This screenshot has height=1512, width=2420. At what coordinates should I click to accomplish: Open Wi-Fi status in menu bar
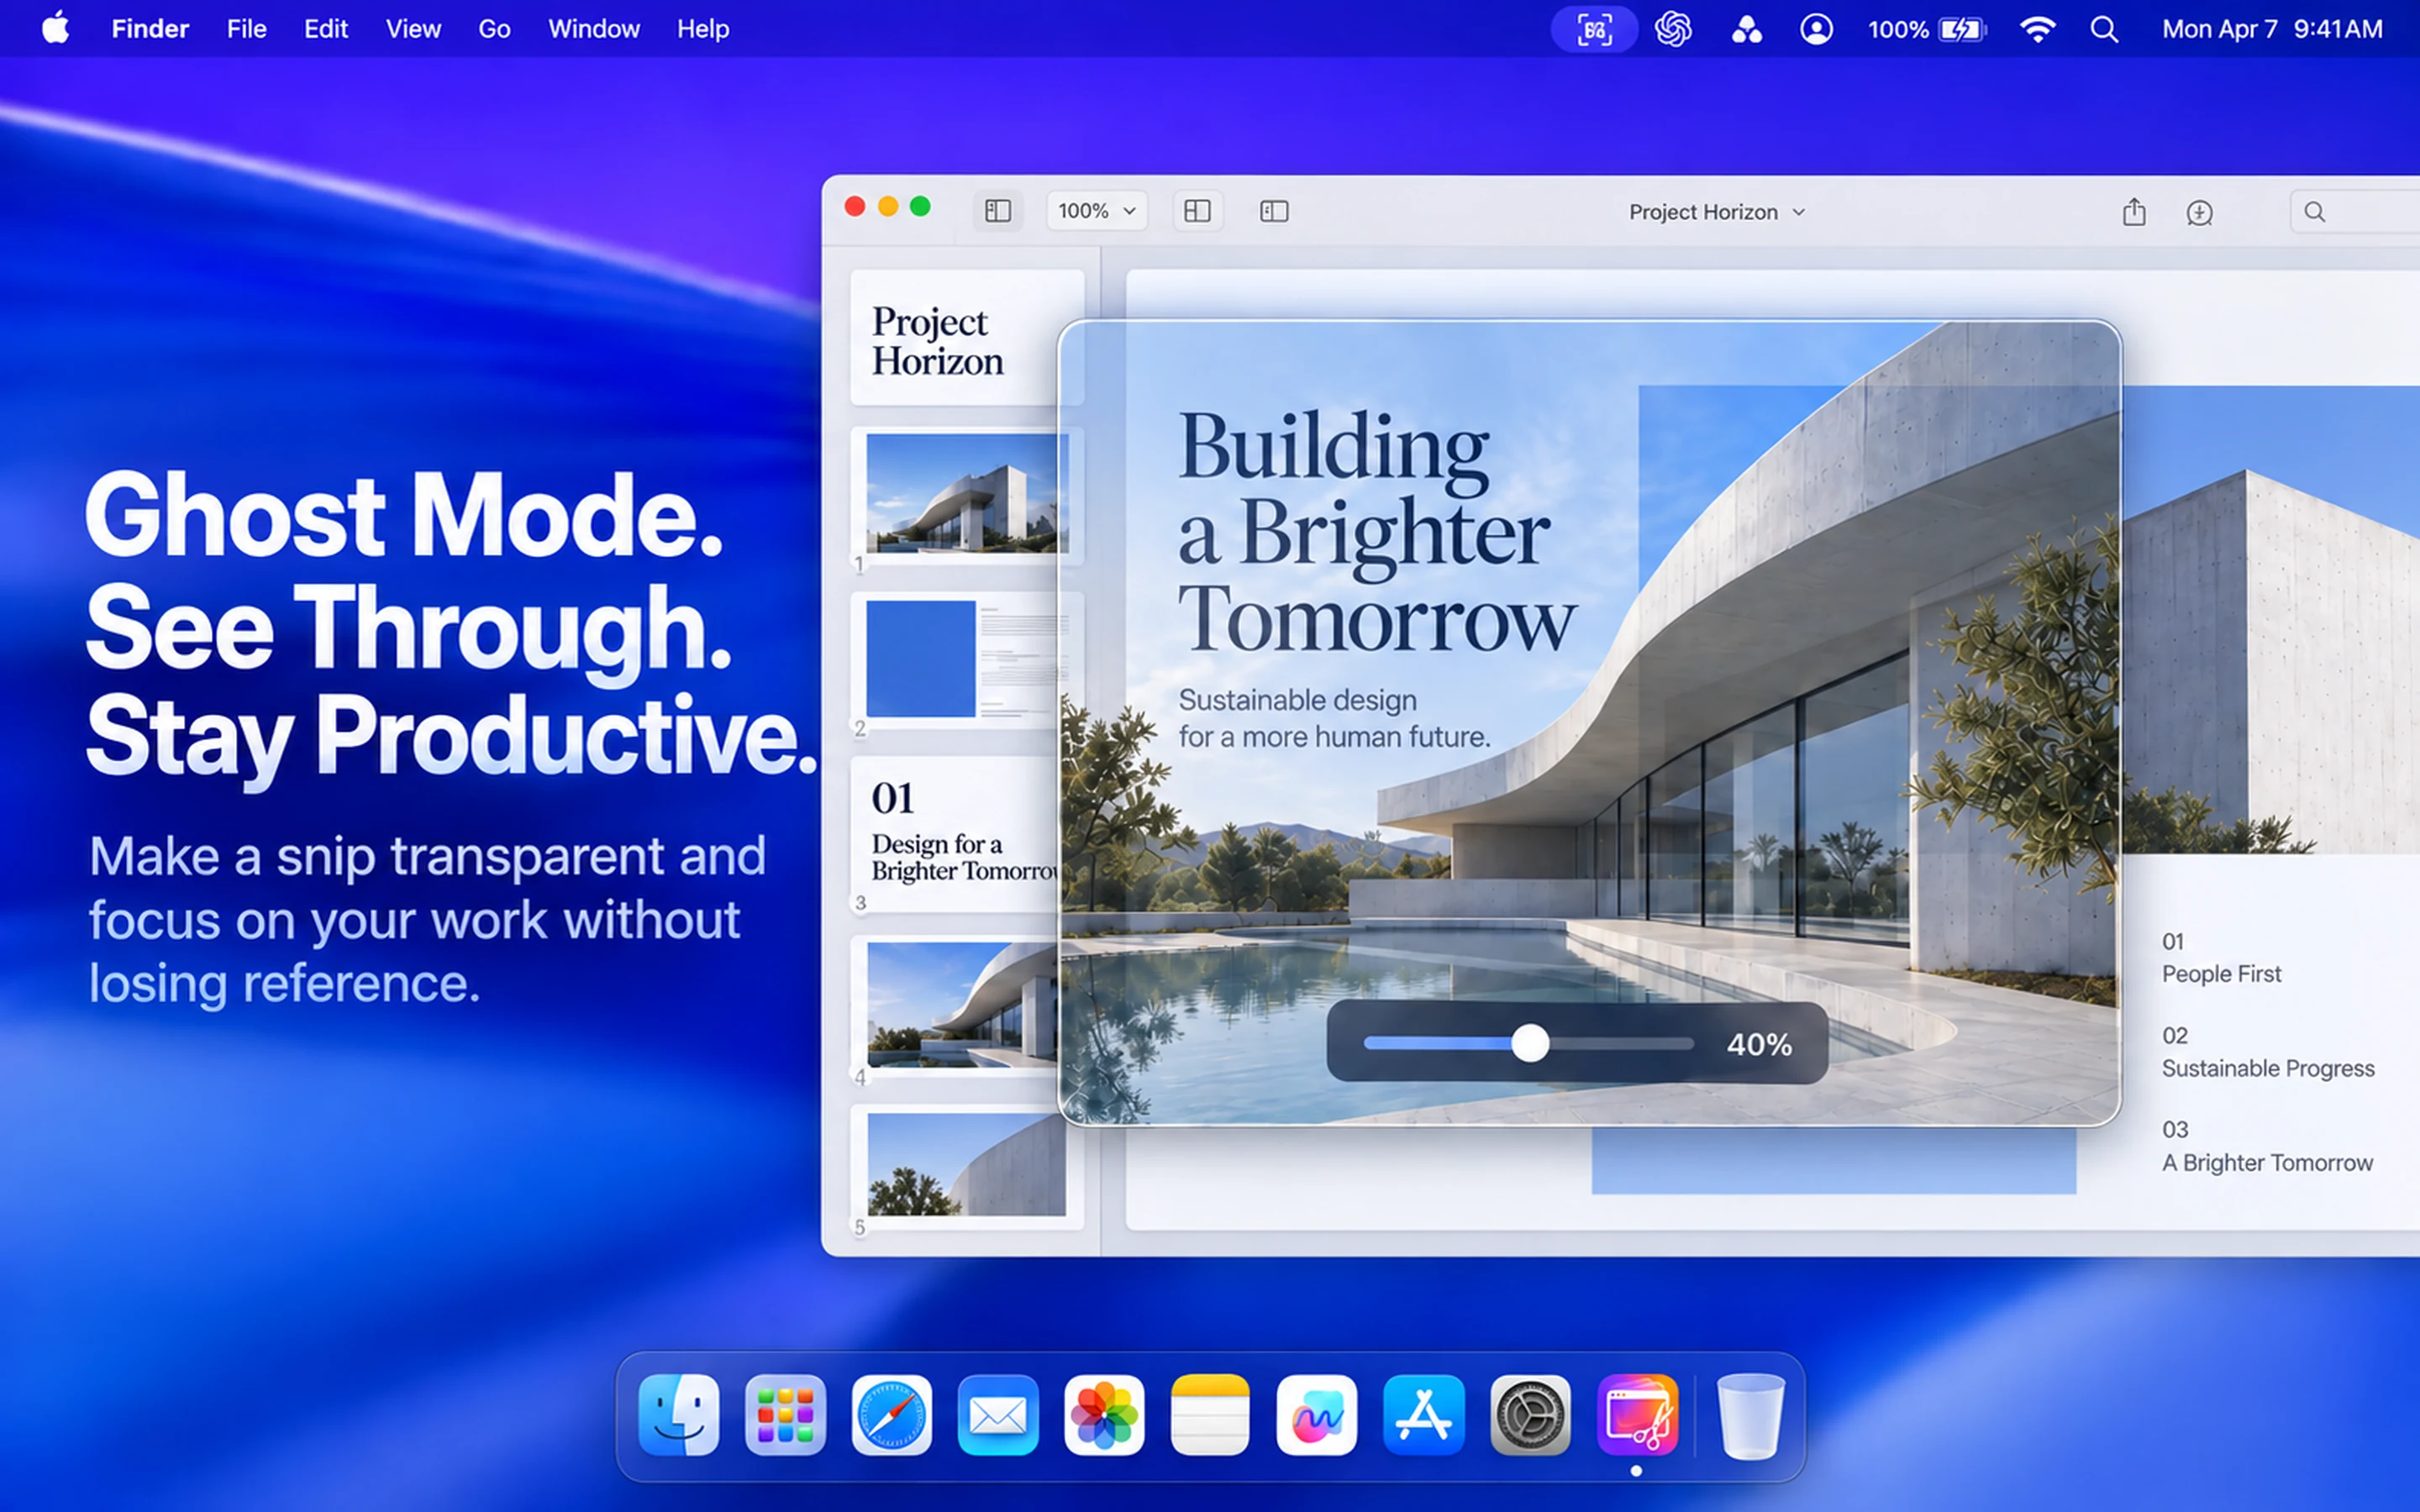pos(2037,29)
